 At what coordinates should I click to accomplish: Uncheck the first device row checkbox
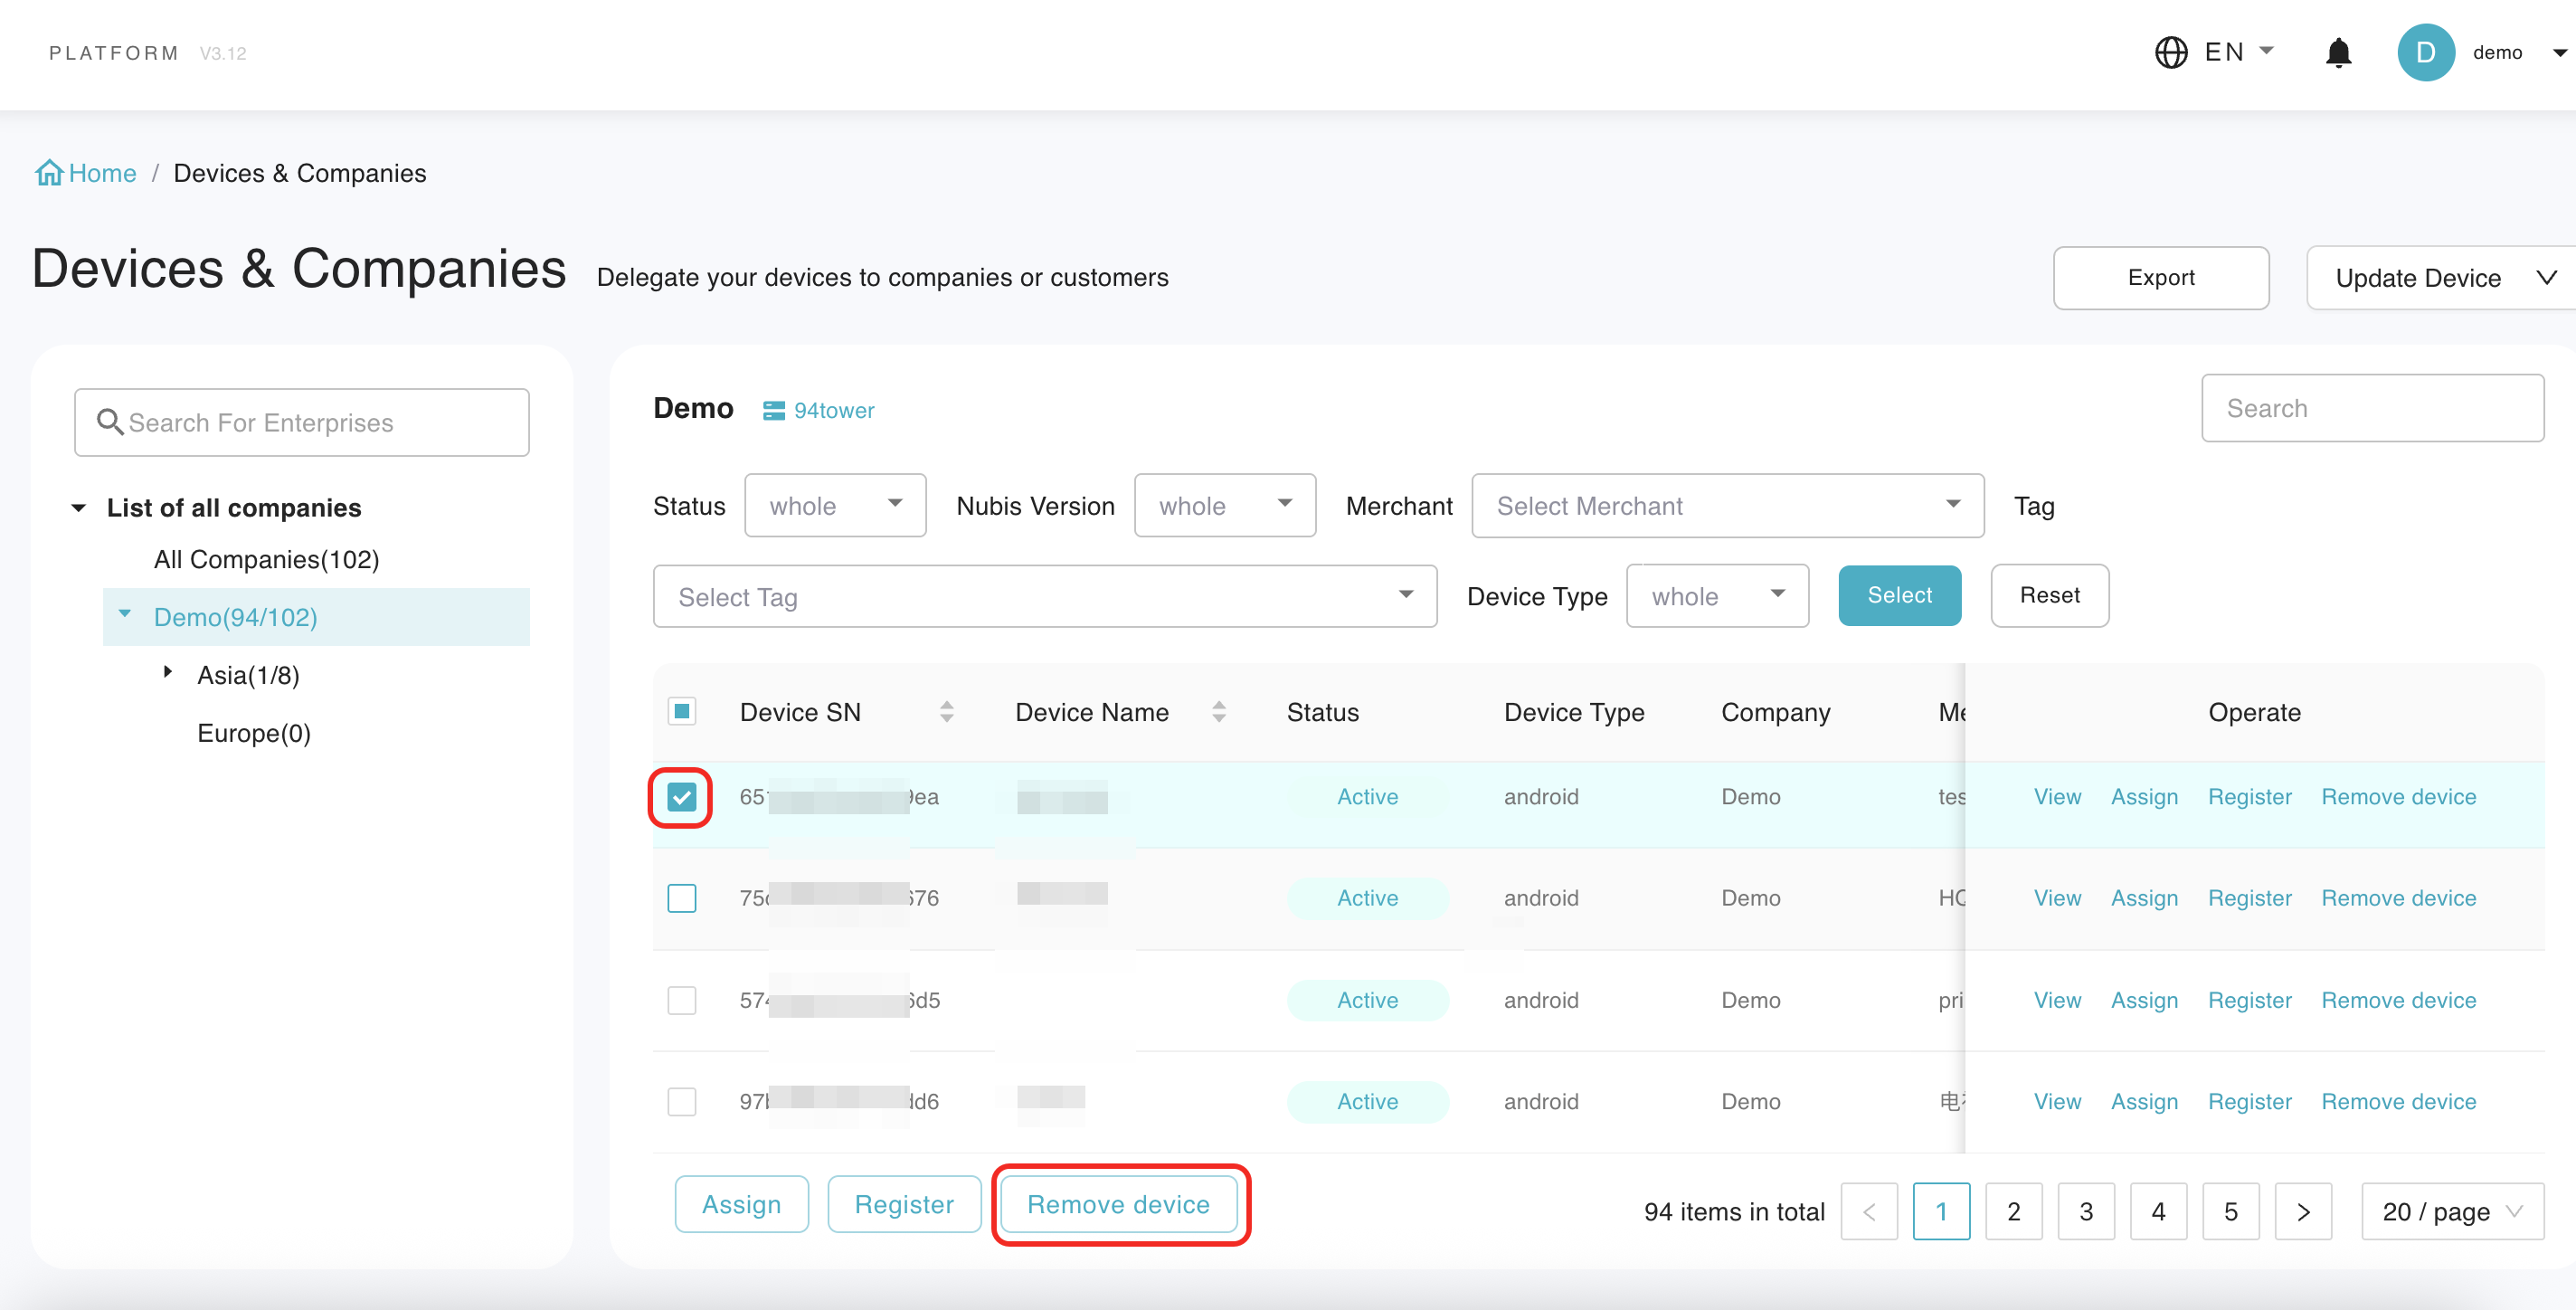(681, 797)
